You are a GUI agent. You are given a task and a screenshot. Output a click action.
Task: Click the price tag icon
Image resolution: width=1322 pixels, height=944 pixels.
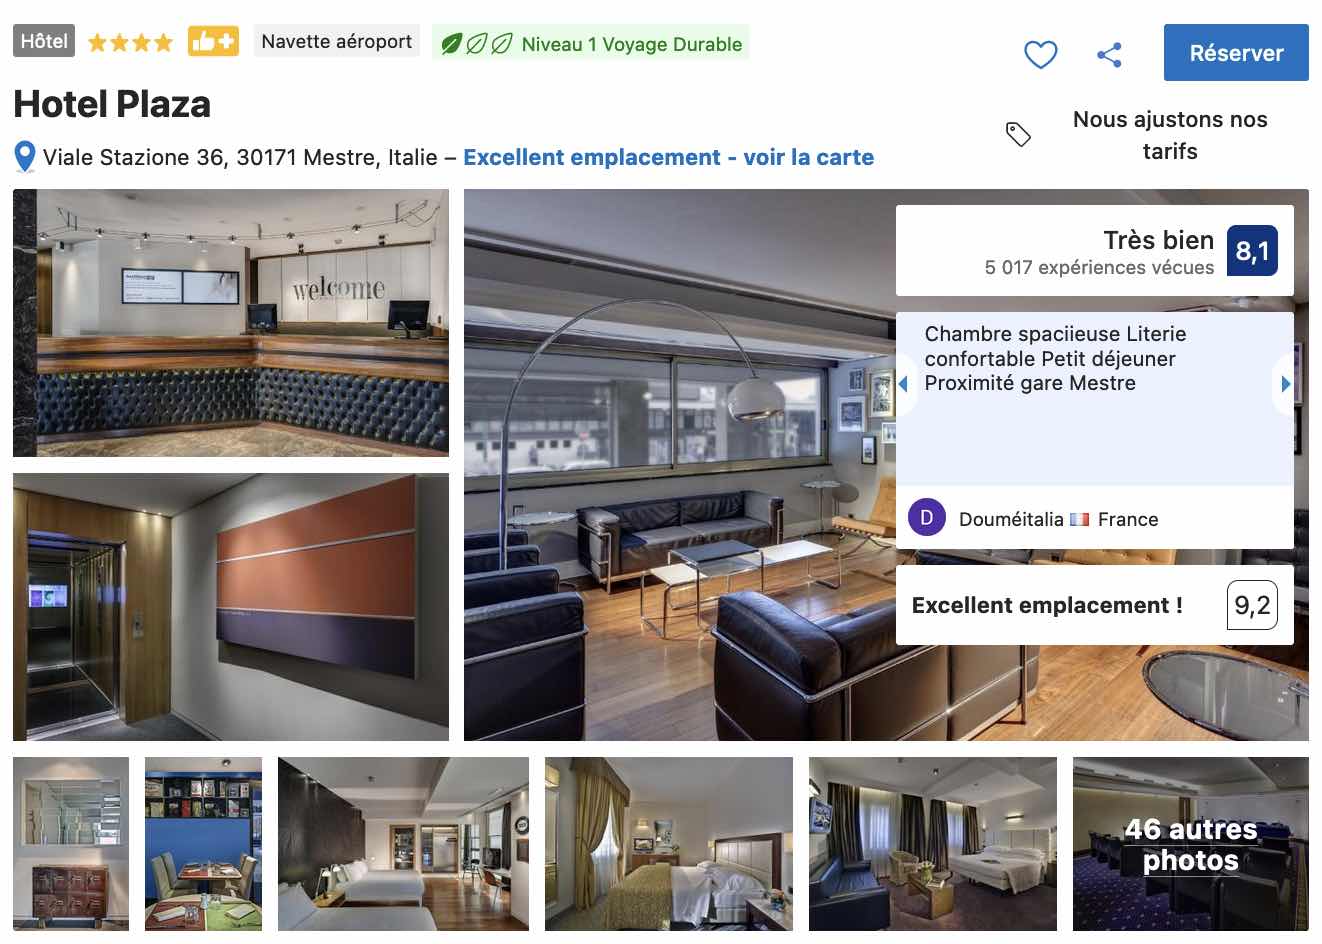coord(1018,134)
